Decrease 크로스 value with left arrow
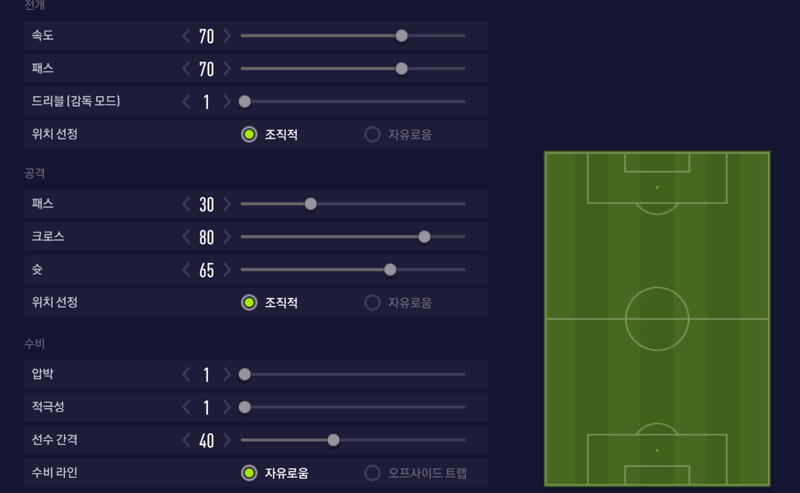 tap(186, 237)
